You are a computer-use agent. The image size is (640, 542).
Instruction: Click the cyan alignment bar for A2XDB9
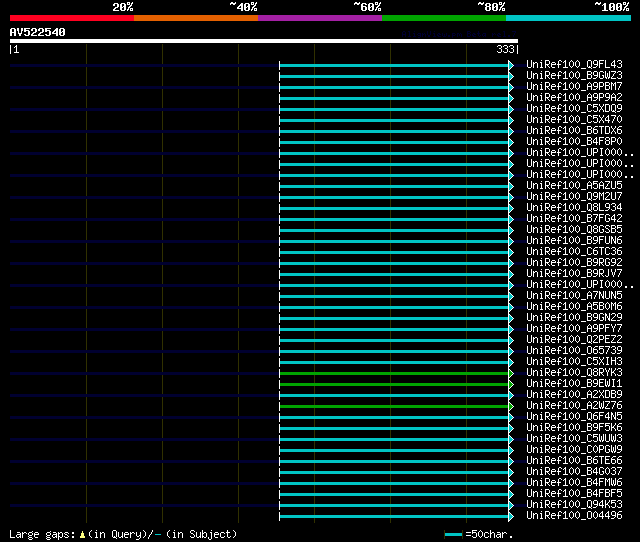pyautogui.click(x=394, y=395)
